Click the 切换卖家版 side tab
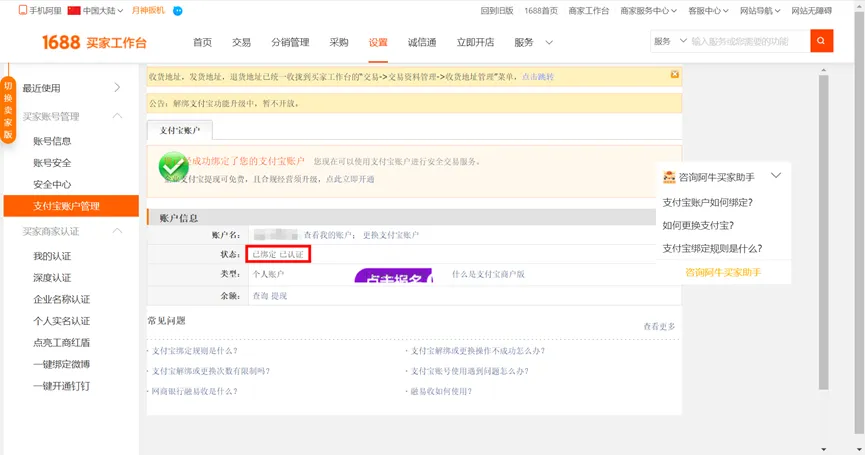This screenshot has width=865, height=455. (x=8, y=109)
